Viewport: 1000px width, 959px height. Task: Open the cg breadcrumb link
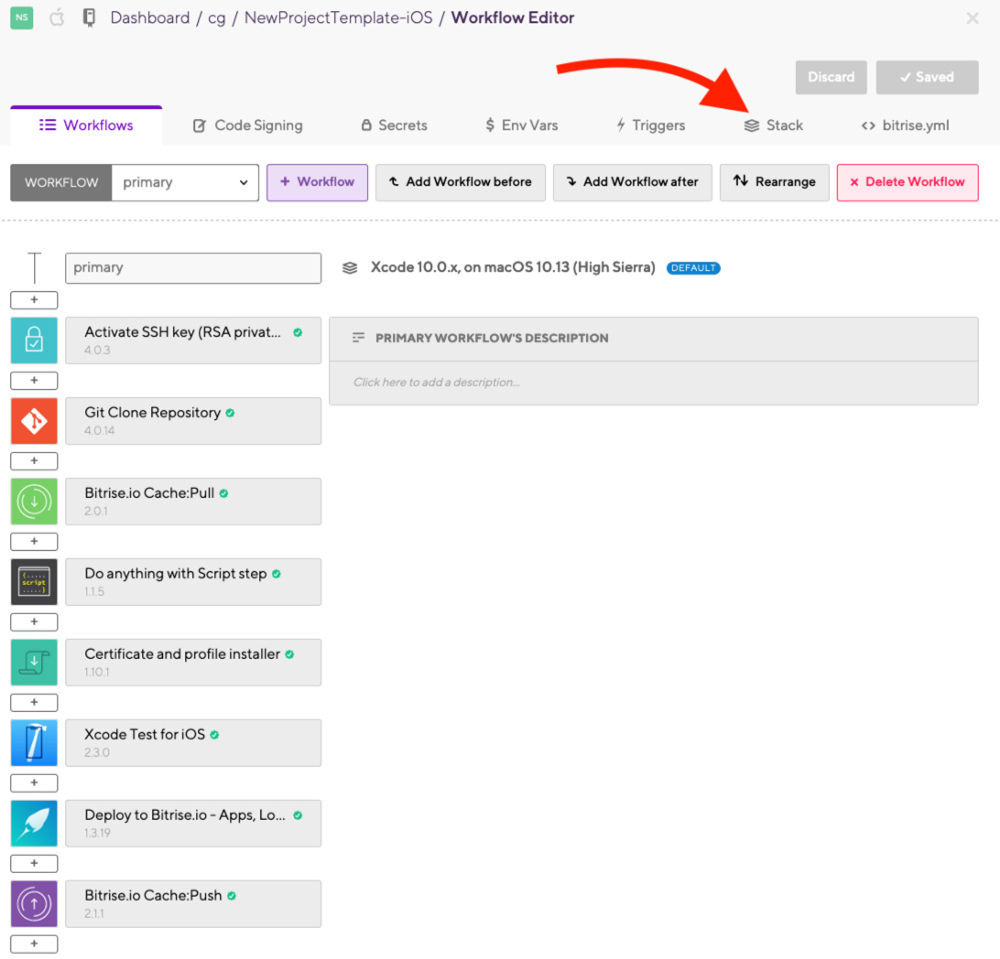[217, 18]
